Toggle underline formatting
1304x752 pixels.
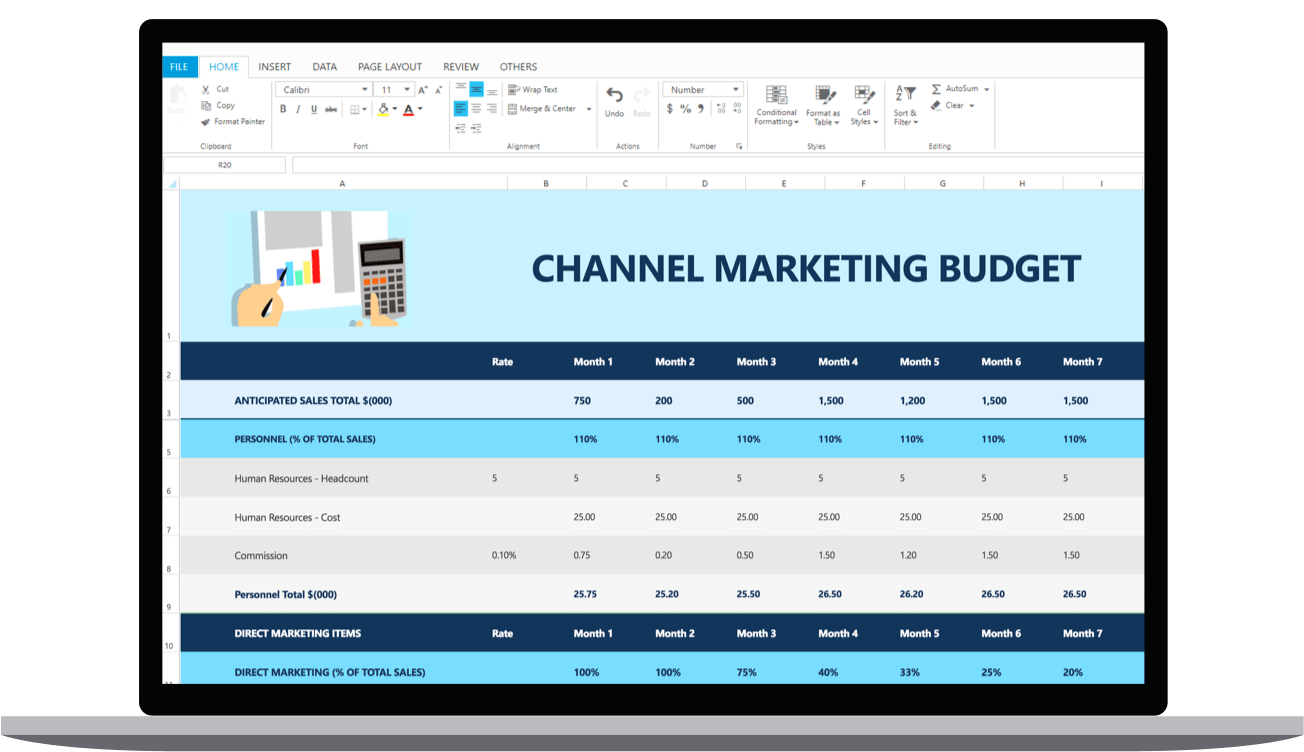point(314,109)
